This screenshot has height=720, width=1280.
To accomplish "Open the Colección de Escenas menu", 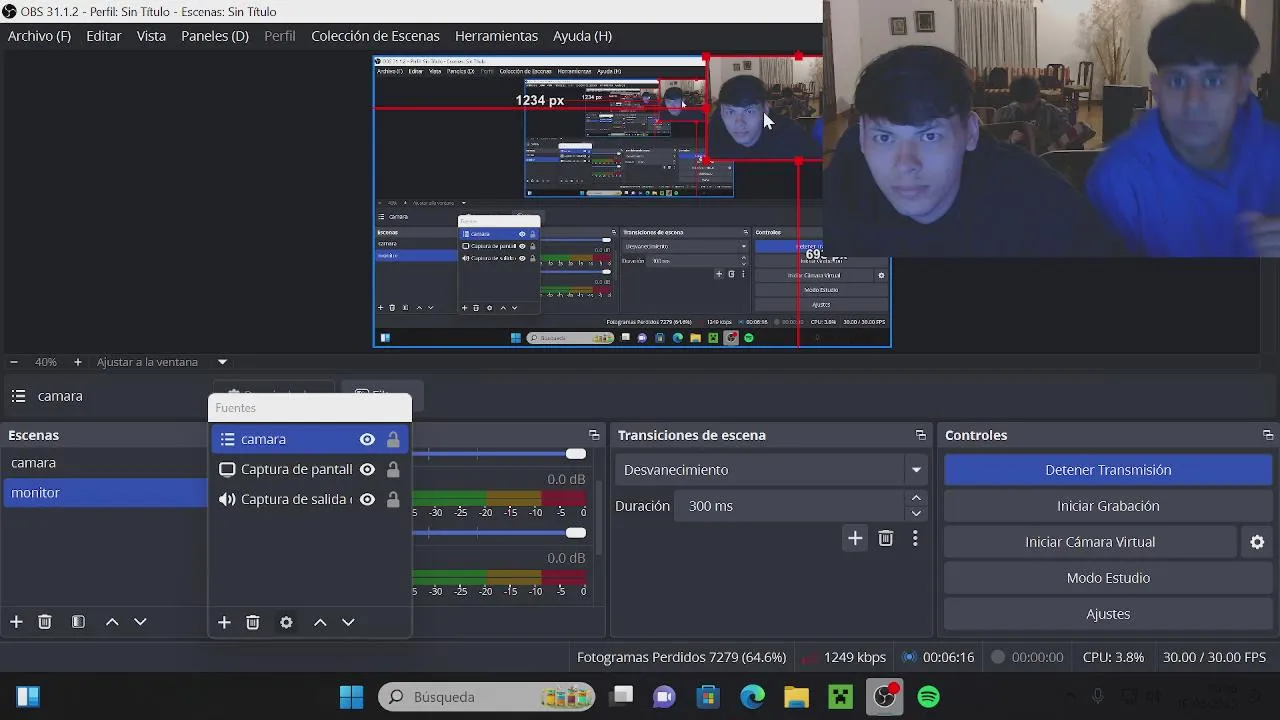I will [375, 36].
